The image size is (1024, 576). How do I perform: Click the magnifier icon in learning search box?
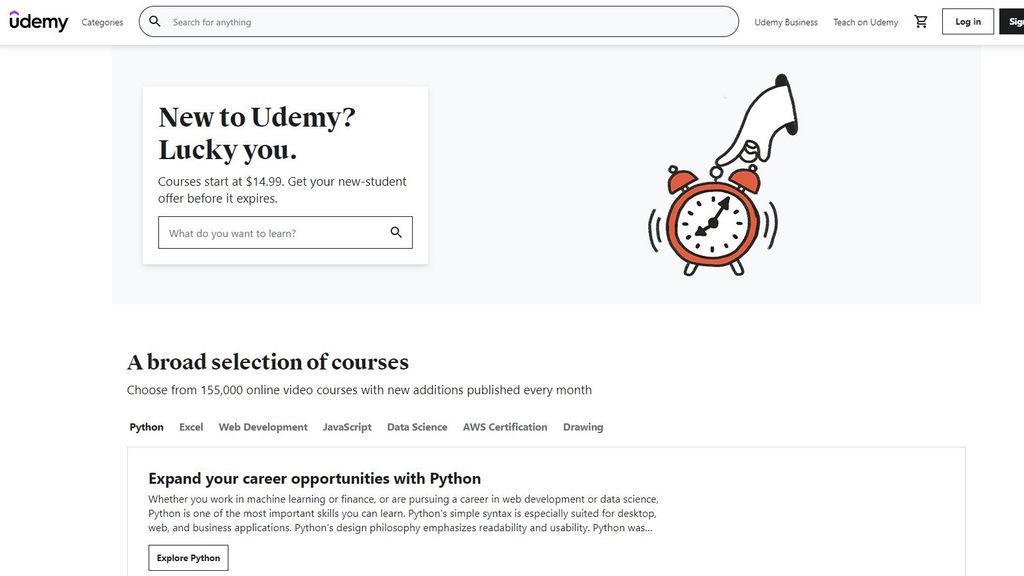click(396, 232)
